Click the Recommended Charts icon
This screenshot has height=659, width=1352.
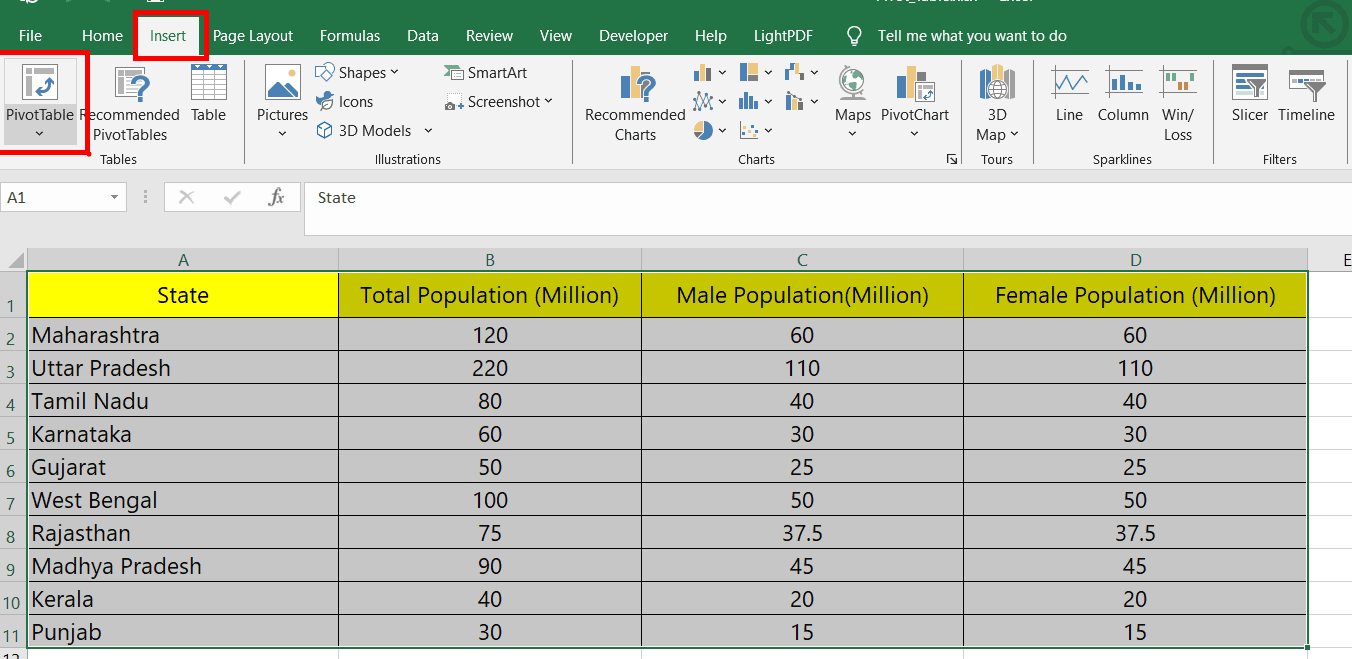click(635, 86)
